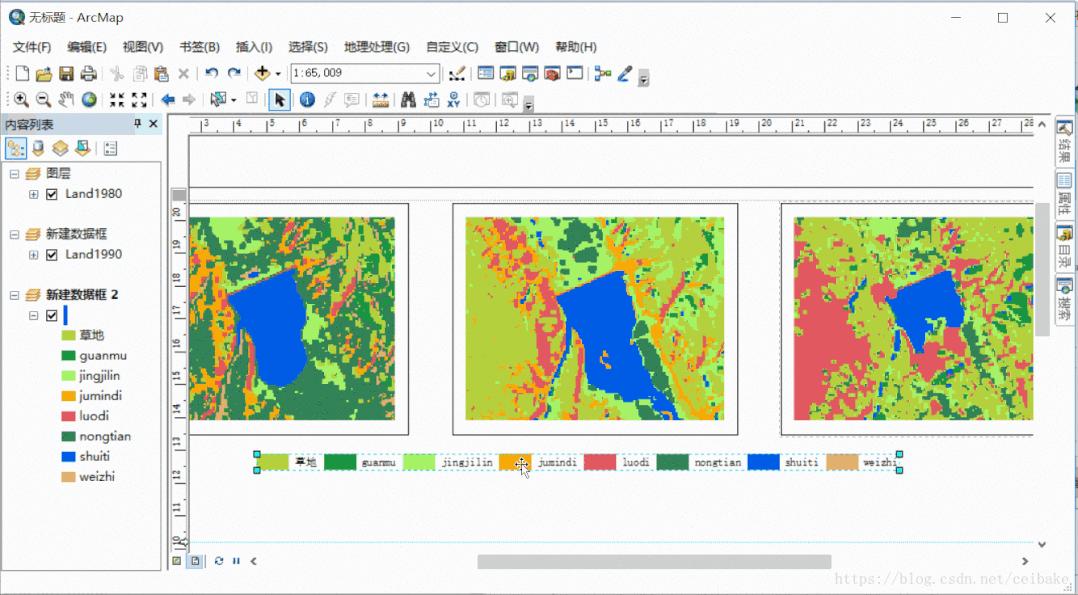Image resolution: width=1078 pixels, height=595 pixels.
Task: Zoom to Full Extent globe icon
Action: pyautogui.click(x=89, y=99)
